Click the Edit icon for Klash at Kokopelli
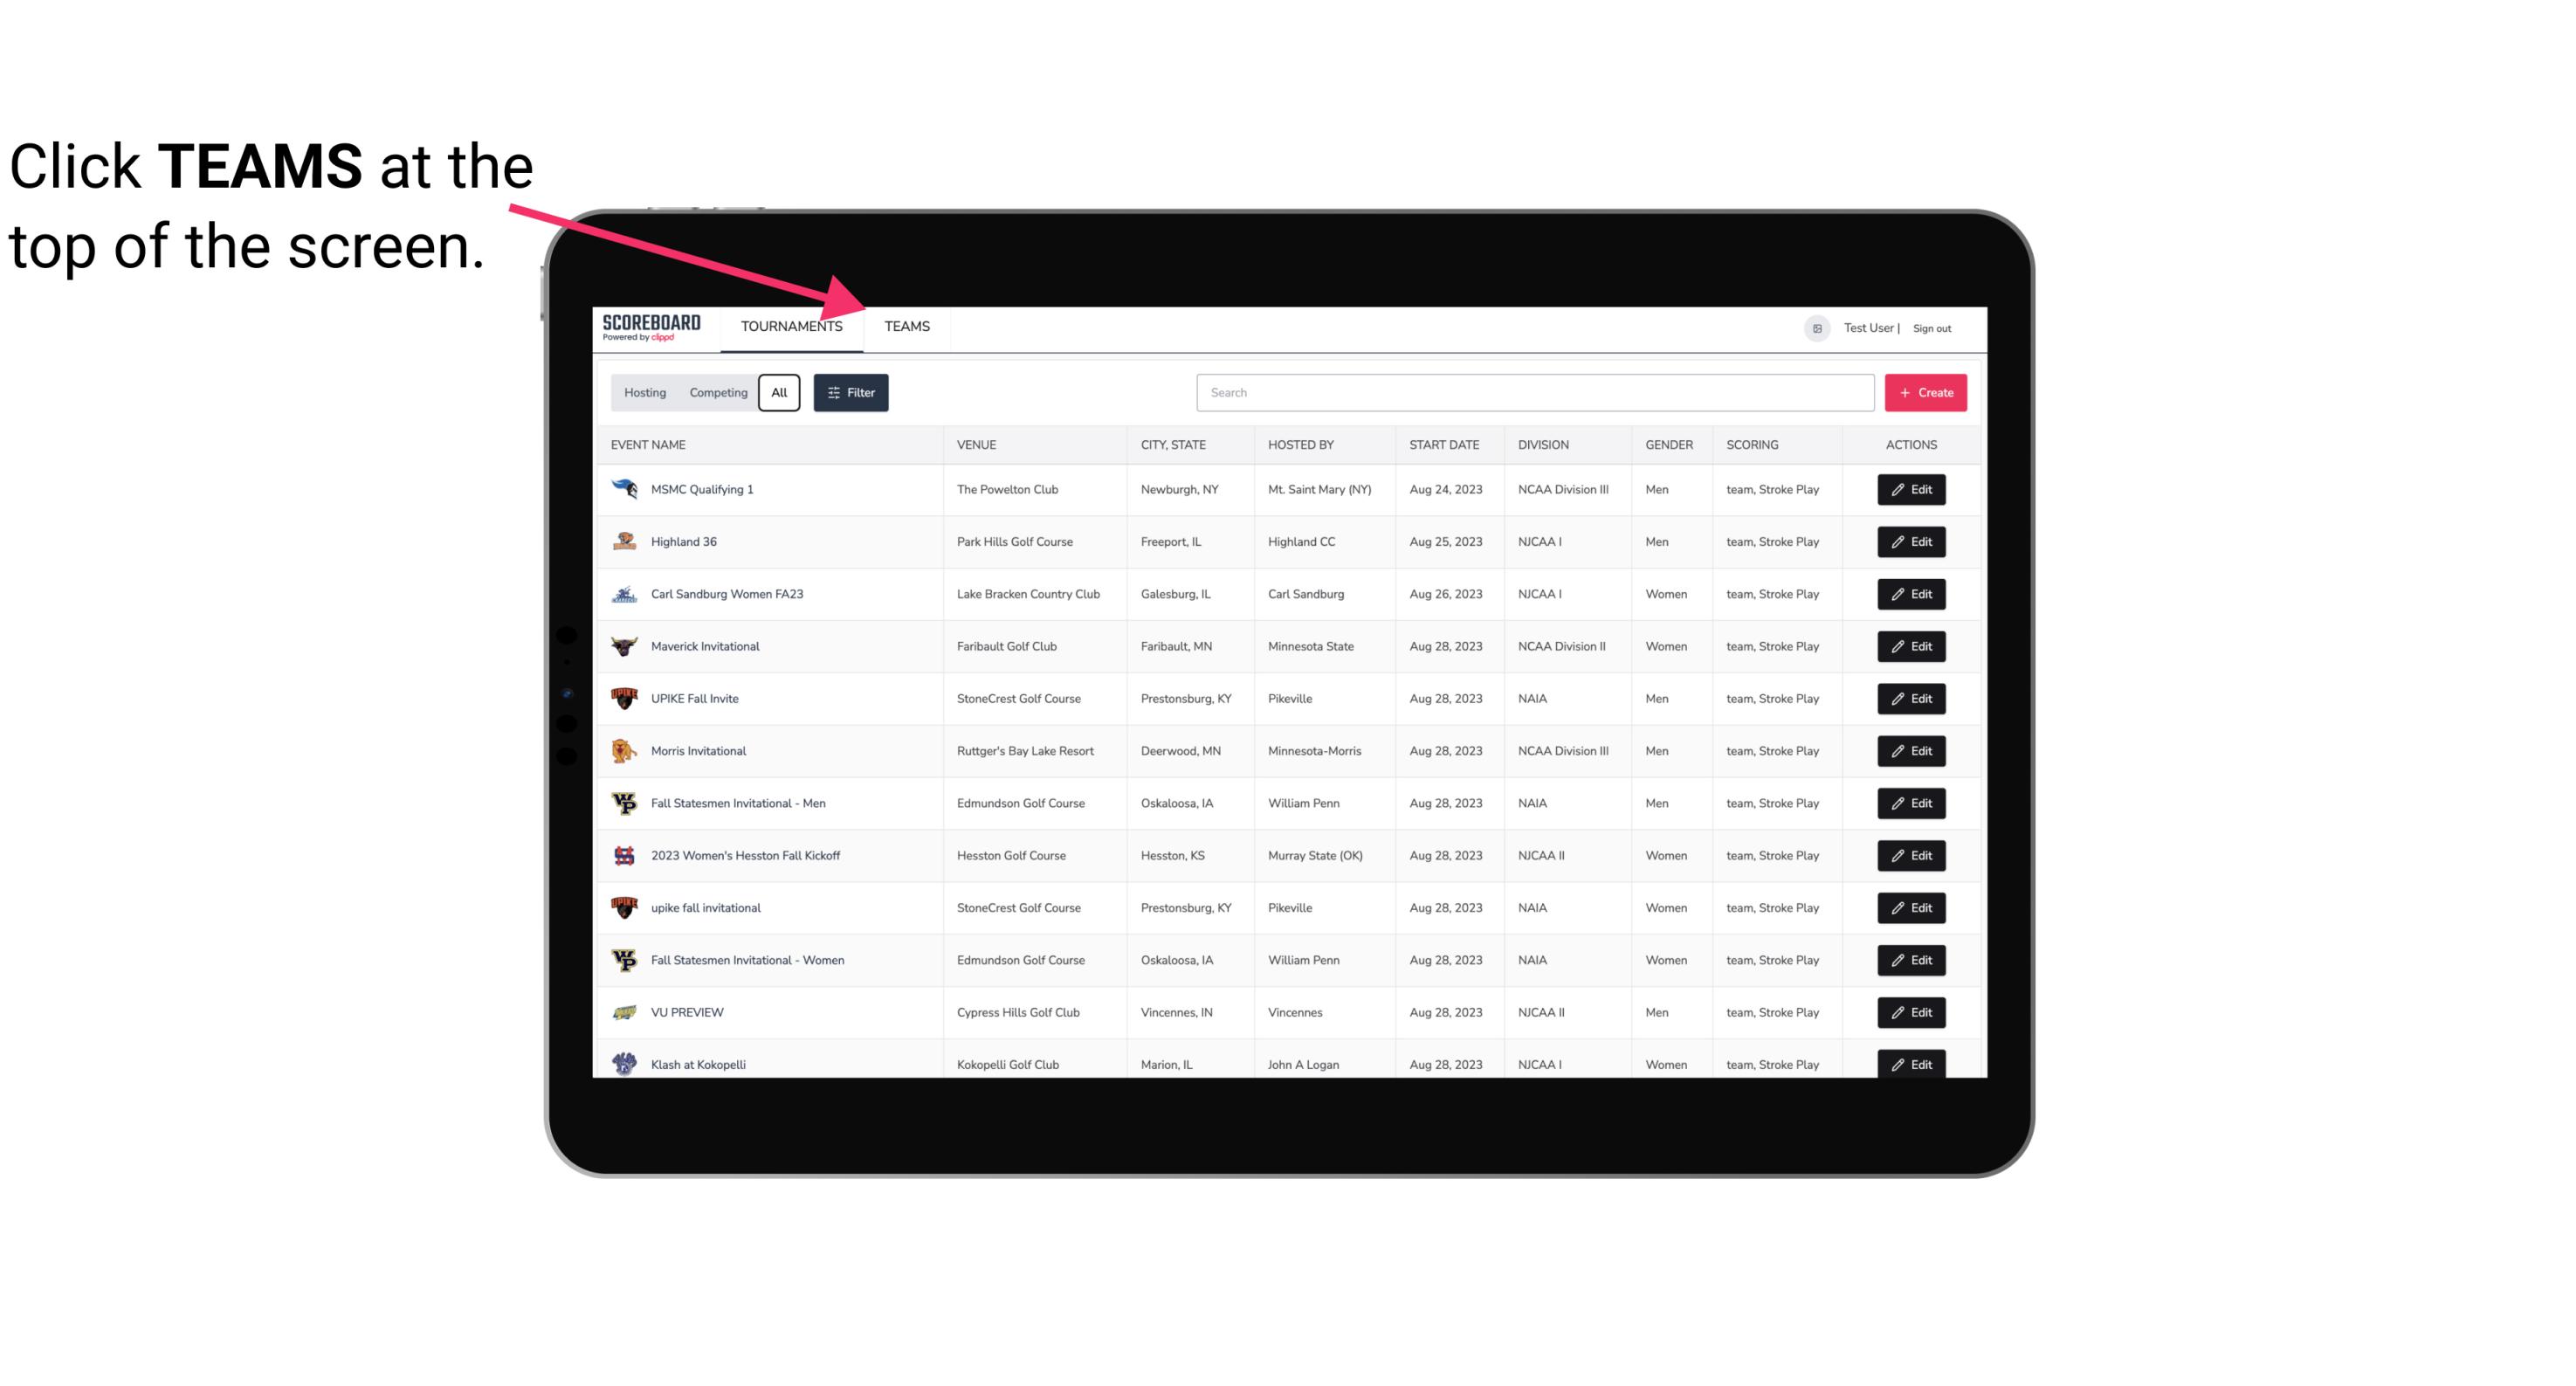This screenshot has width=2576, height=1386. pos(1911,1064)
